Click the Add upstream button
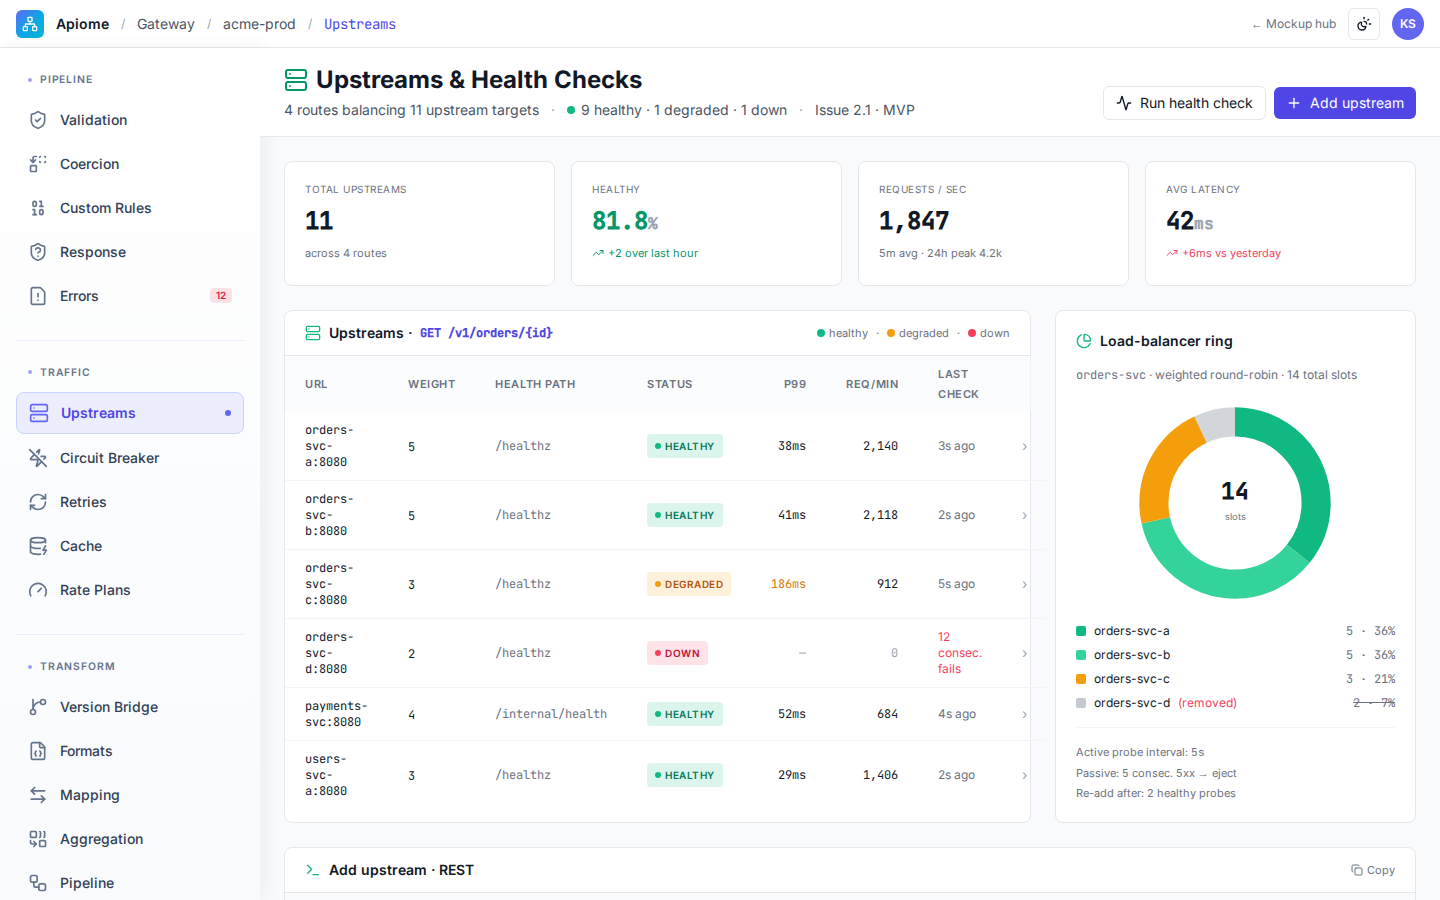1440x900 pixels. pos(1345,103)
